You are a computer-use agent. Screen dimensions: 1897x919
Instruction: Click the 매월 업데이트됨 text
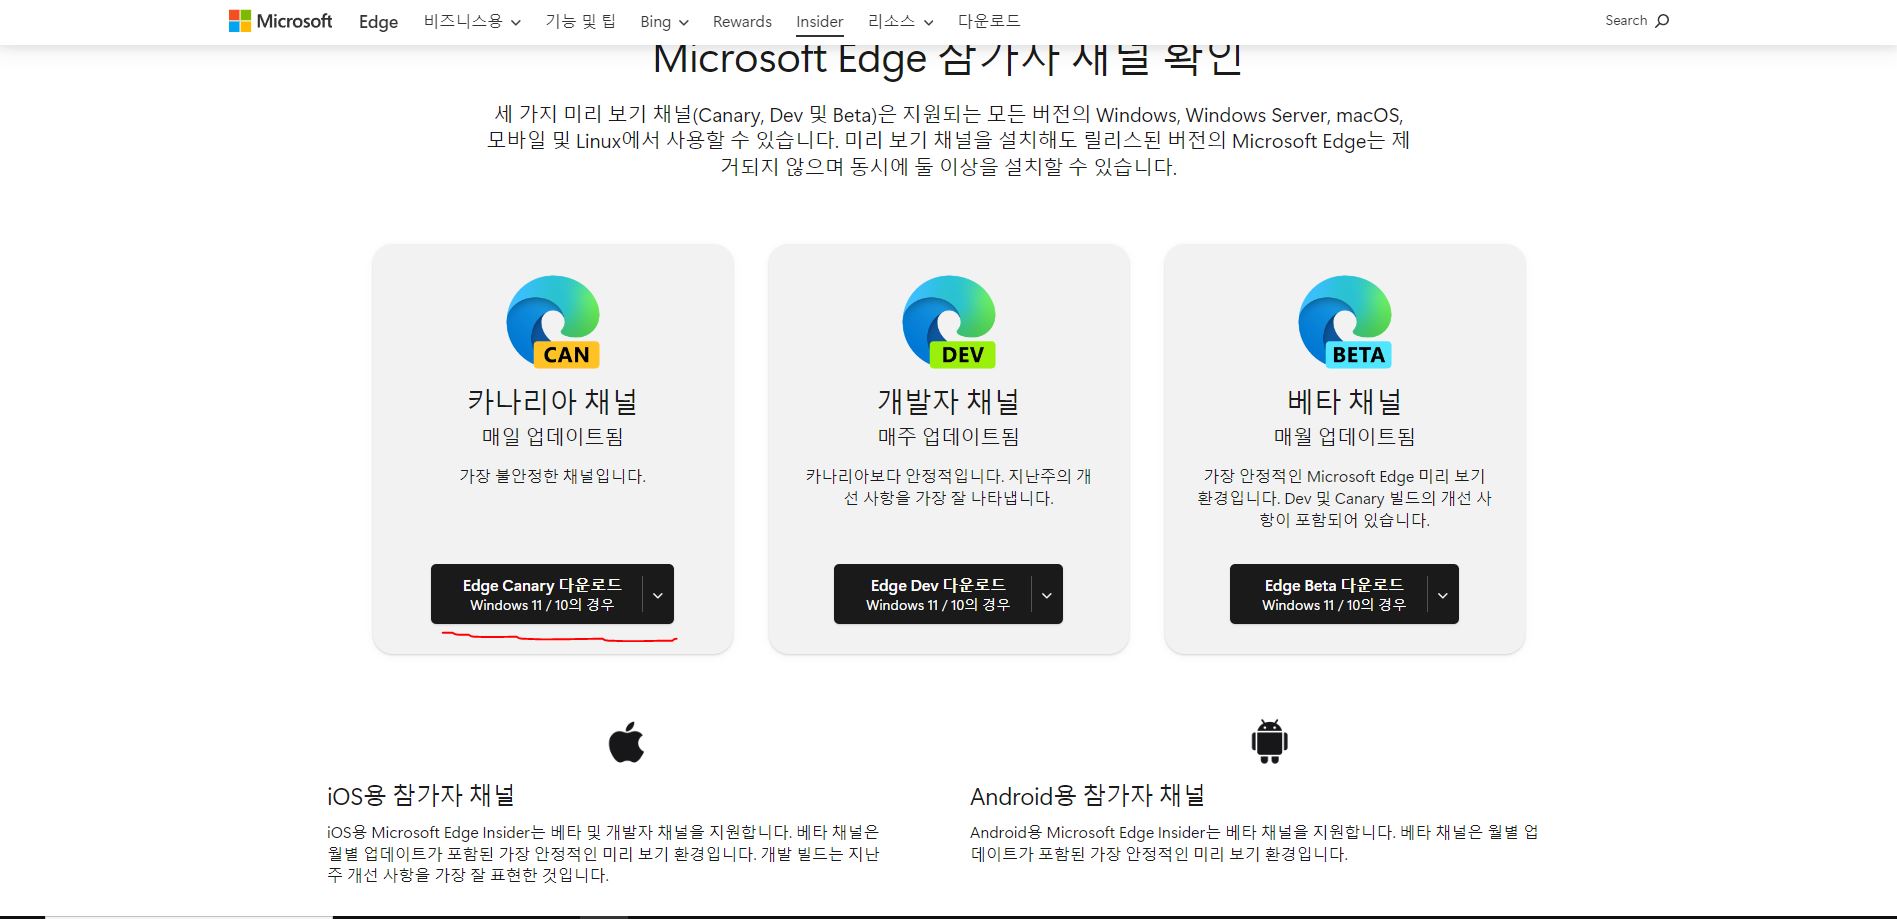tap(1345, 436)
